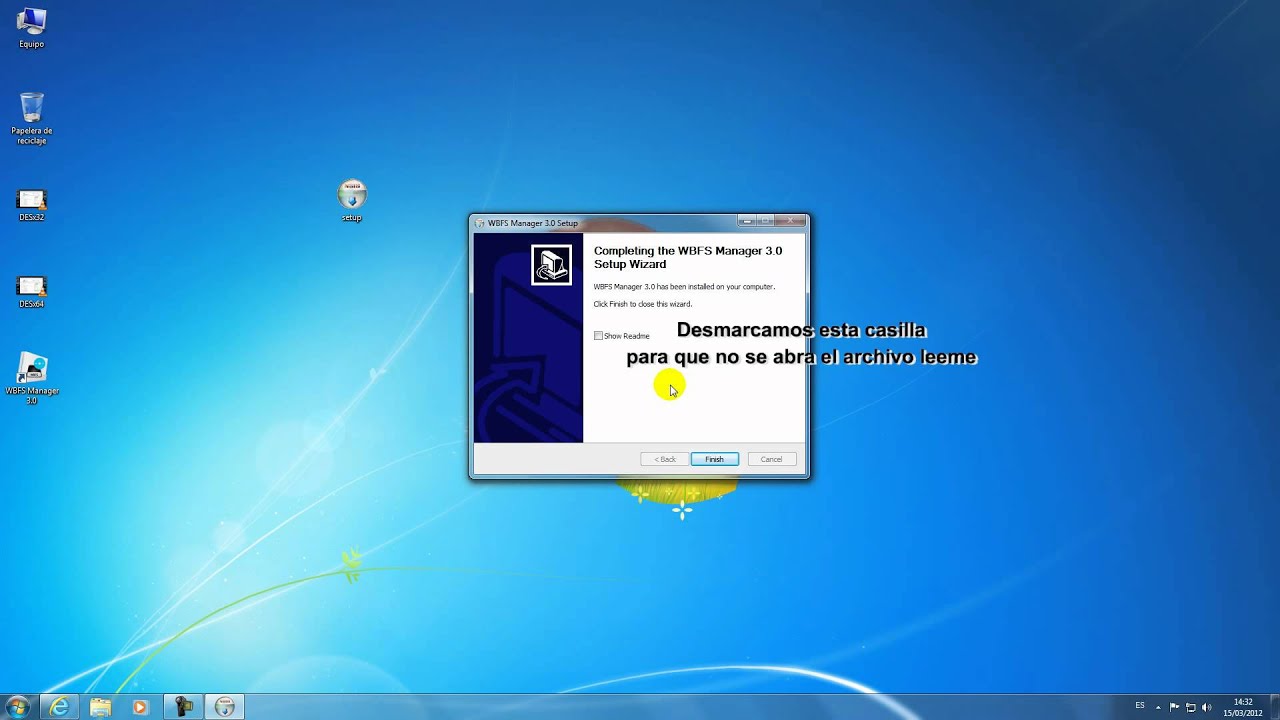Image resolution: width=1280 pixels, height=720 pixels.
Task: Show hidden system tray icons
Action: (1160, 707)
